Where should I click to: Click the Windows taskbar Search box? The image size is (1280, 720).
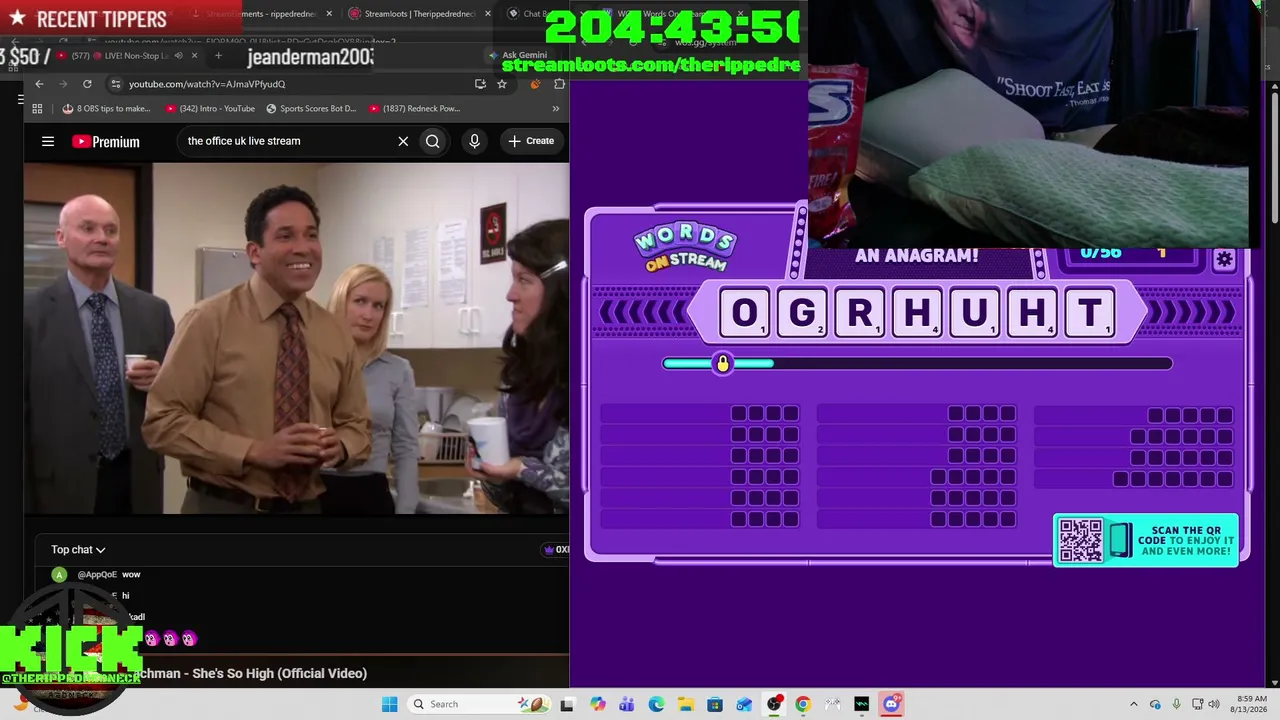tap(478, 704)
